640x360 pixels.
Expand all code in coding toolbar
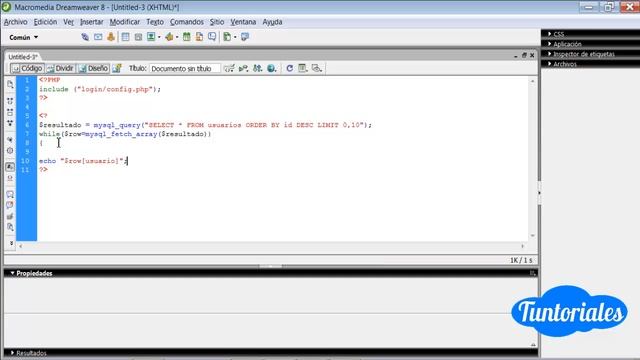[x=10, y=123]
